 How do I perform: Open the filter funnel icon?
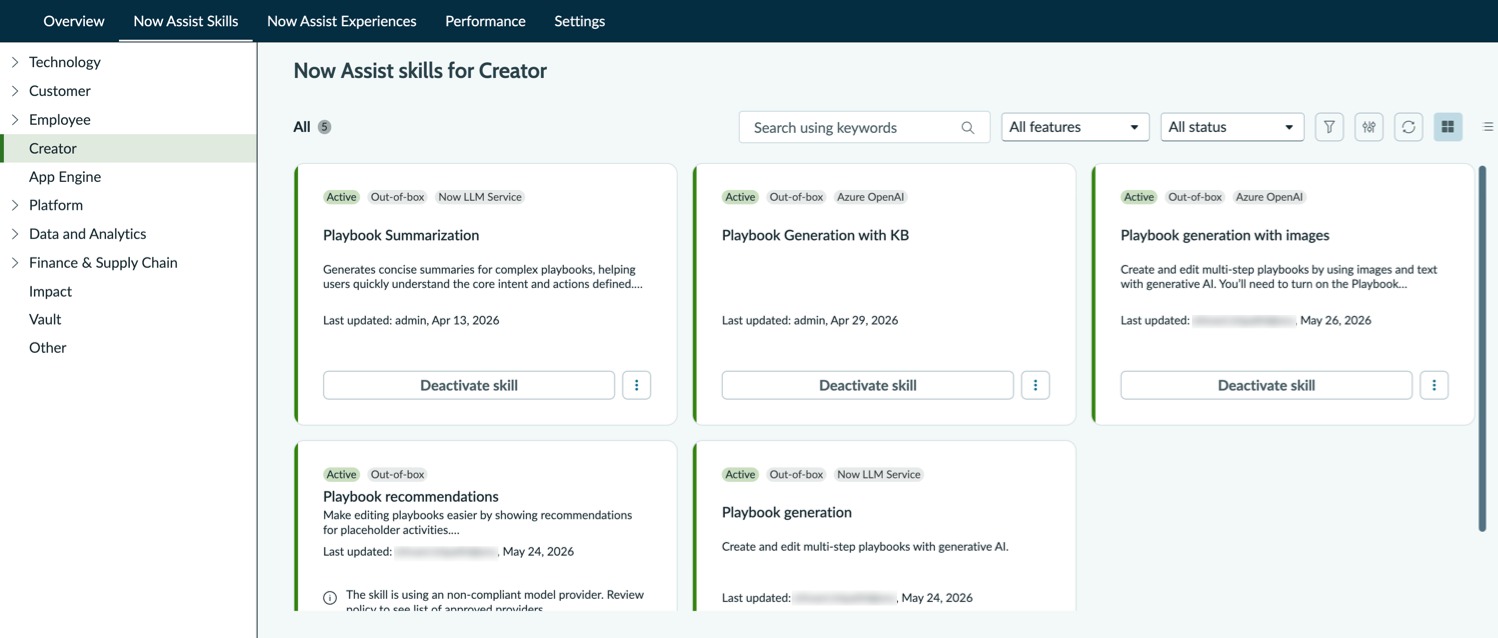click(x=1329, y=127)
